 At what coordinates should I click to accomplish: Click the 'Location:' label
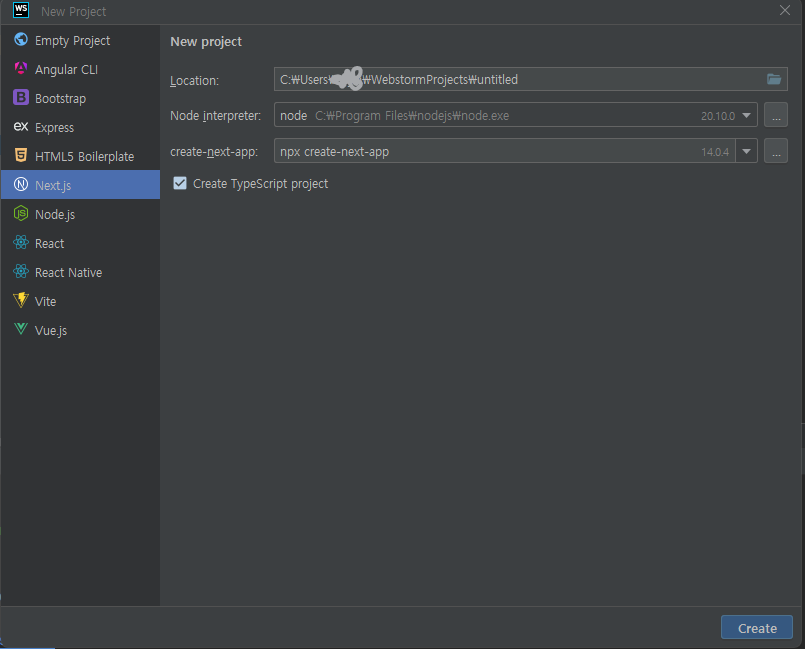point(195,81)
